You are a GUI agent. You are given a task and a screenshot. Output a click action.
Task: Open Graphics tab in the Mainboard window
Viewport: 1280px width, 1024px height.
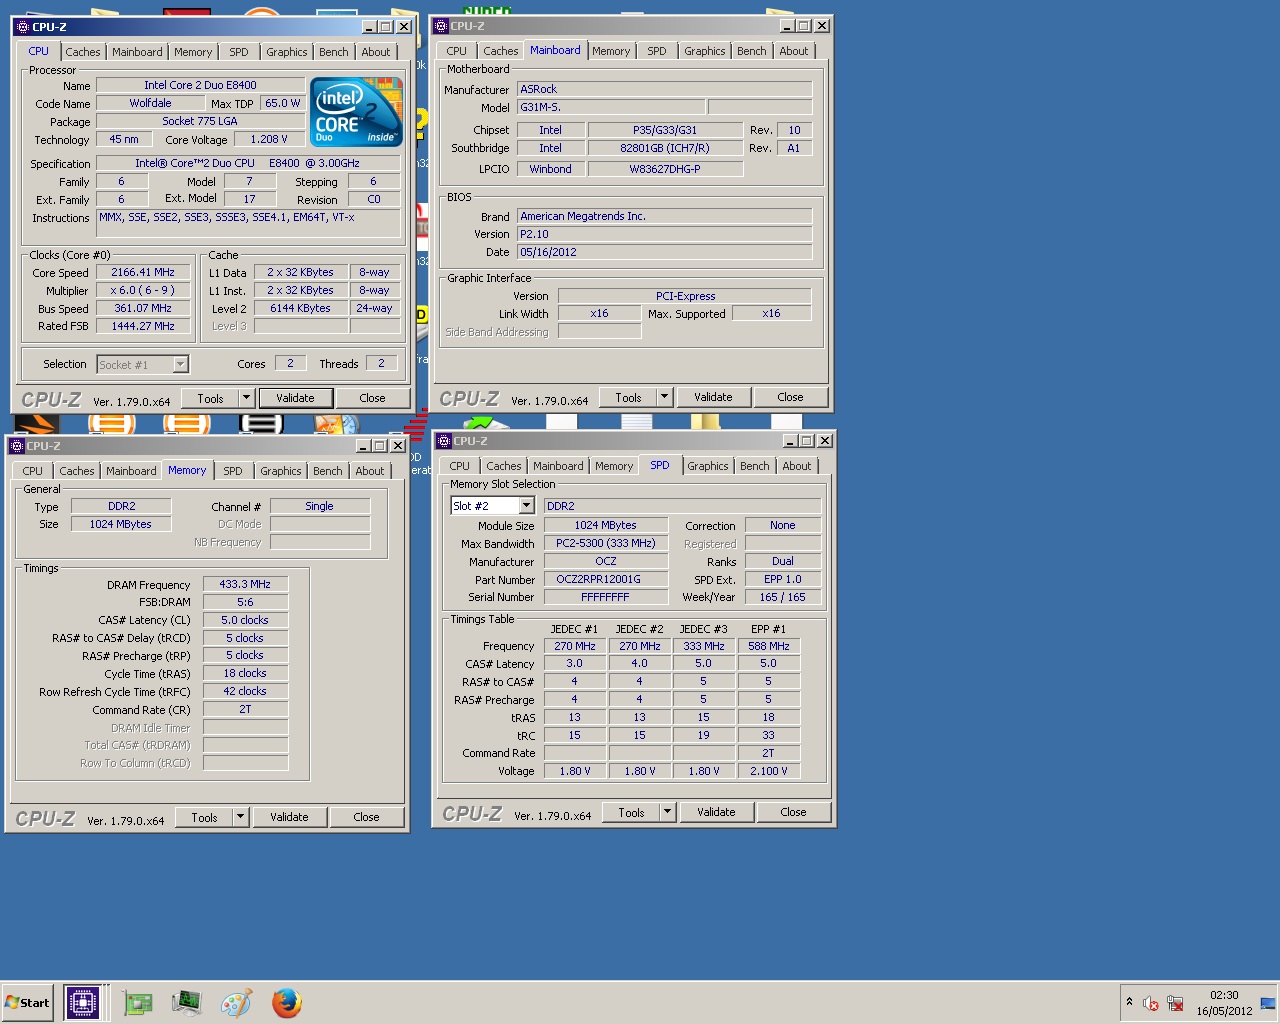click(705, 51)
